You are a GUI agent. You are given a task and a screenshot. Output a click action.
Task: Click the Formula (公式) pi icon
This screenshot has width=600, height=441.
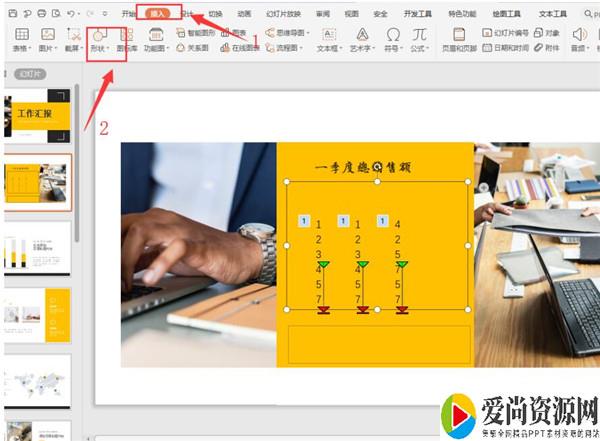coord(420,34)
